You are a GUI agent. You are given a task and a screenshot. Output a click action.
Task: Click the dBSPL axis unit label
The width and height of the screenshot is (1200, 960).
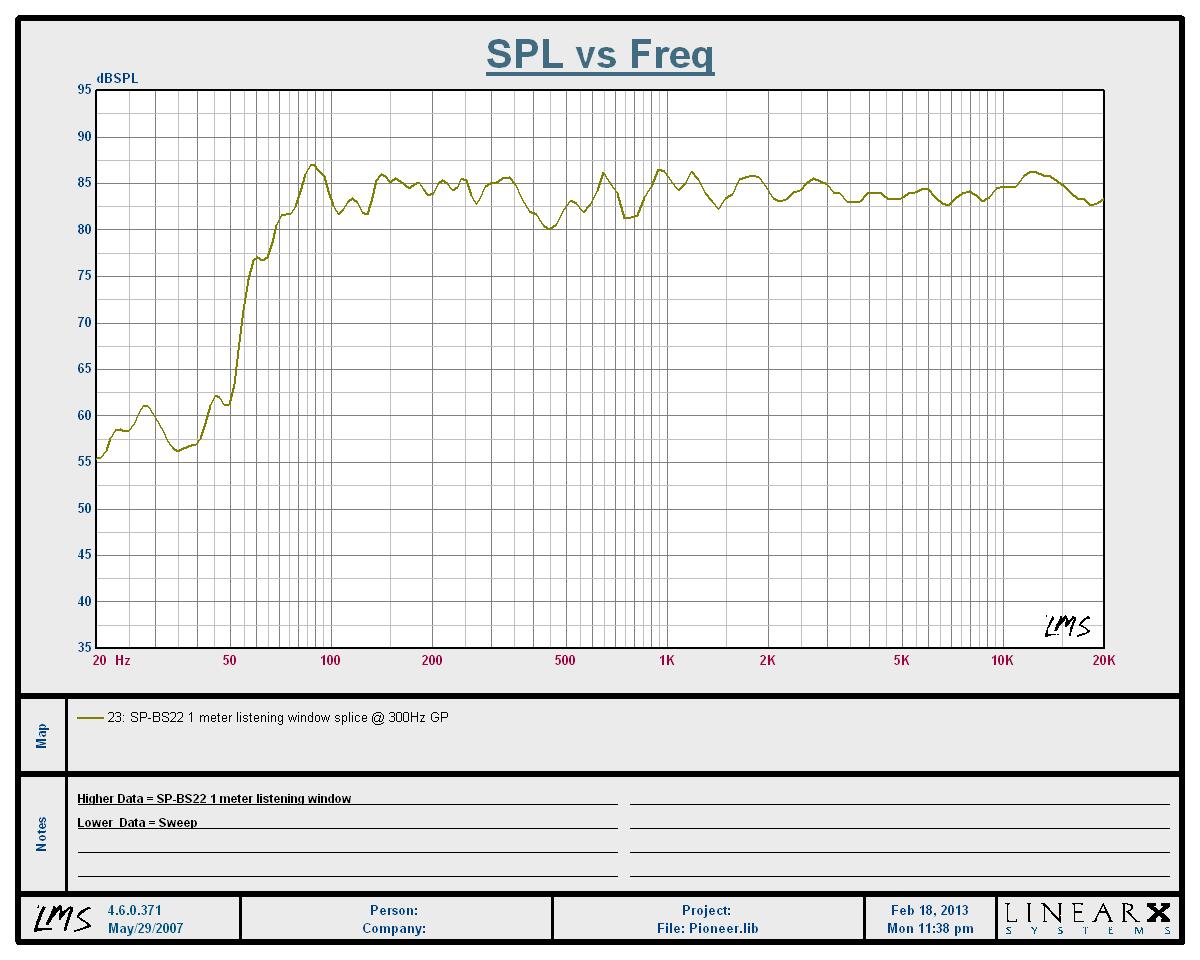pos(117,78)
